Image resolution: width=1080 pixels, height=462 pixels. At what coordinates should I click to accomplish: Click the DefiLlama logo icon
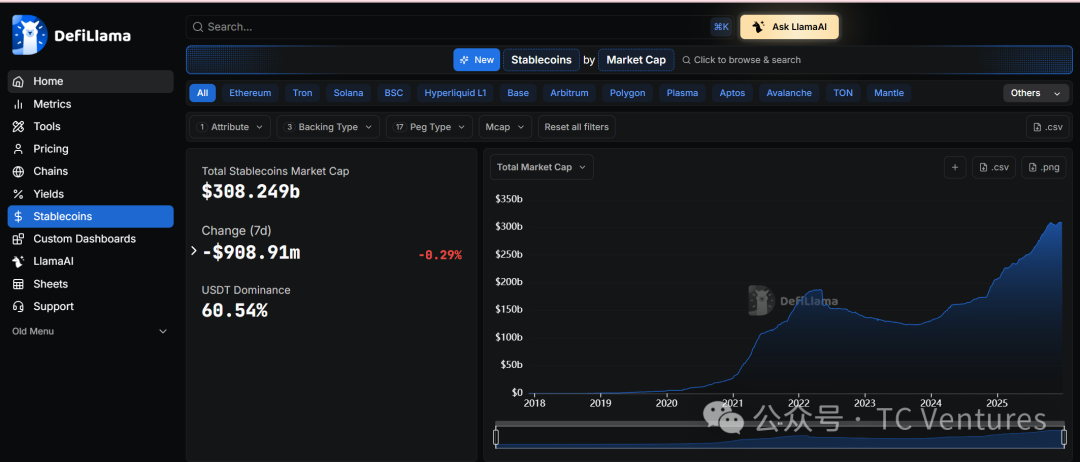pos(29,35)
